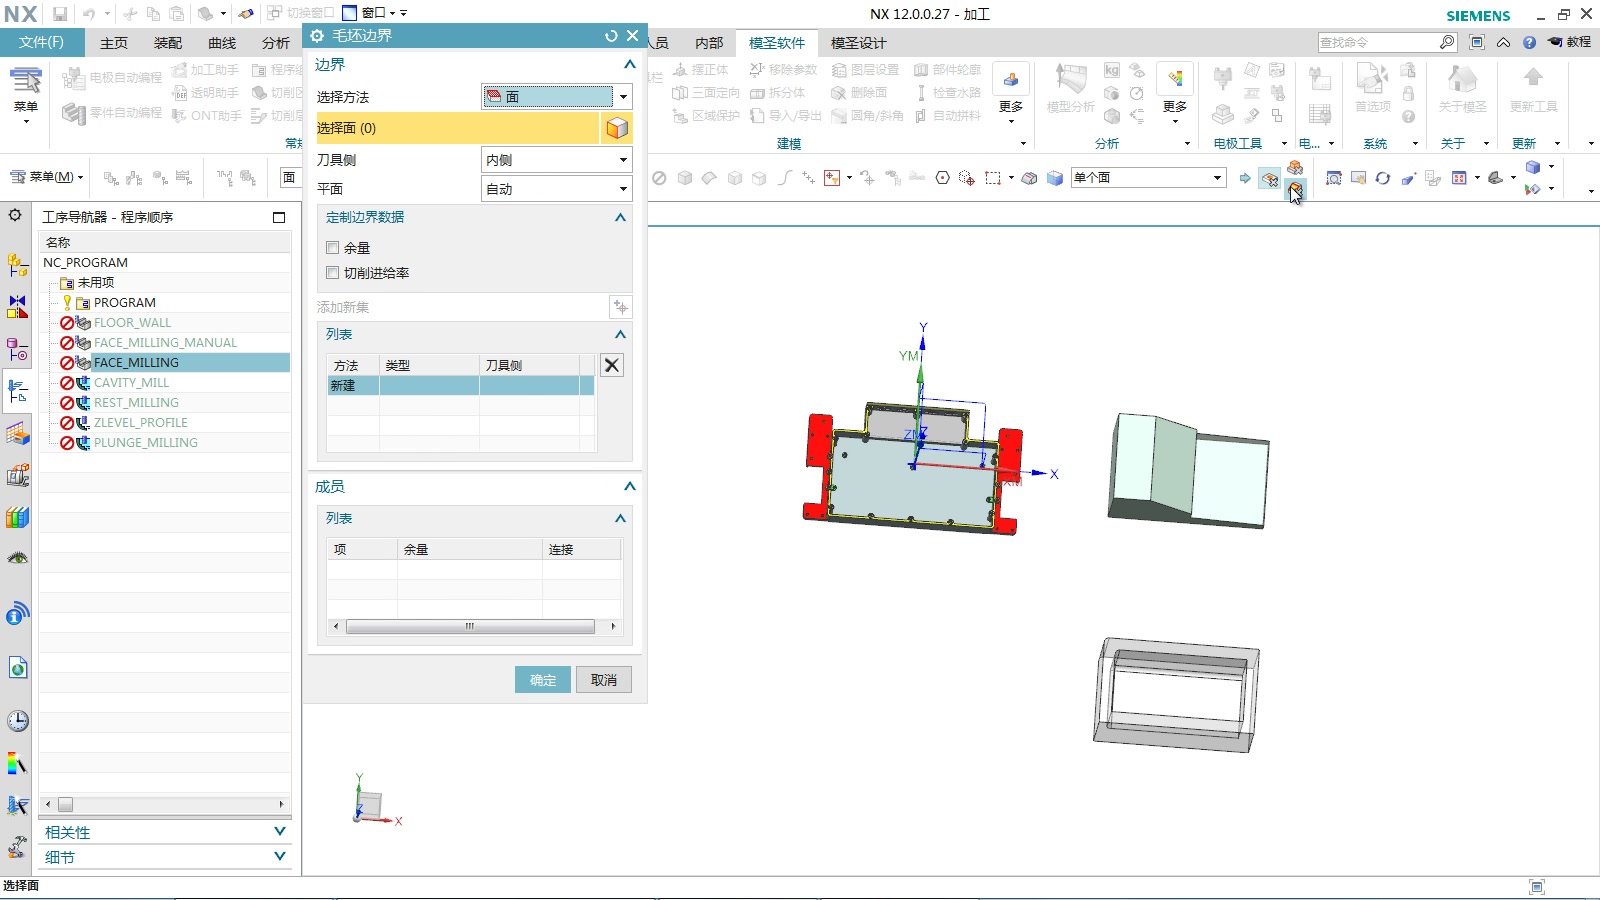1600x900 pixels.
Task: Click the rotate view icon in toolbar
Action: 1383,178
